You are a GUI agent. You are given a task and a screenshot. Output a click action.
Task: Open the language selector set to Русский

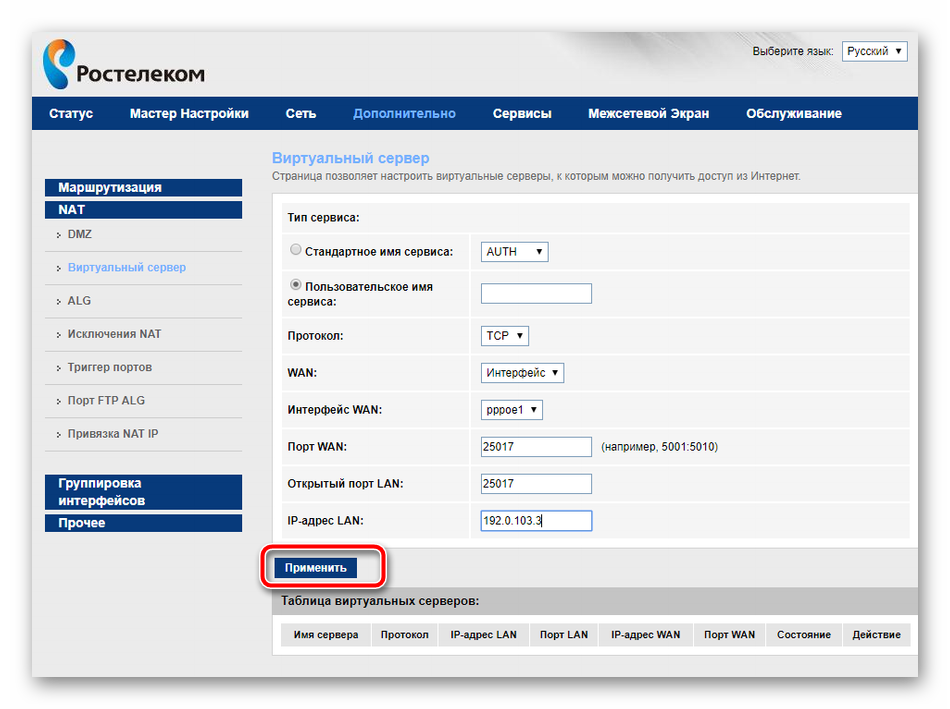pyautogui.click(x=874, y=51)
